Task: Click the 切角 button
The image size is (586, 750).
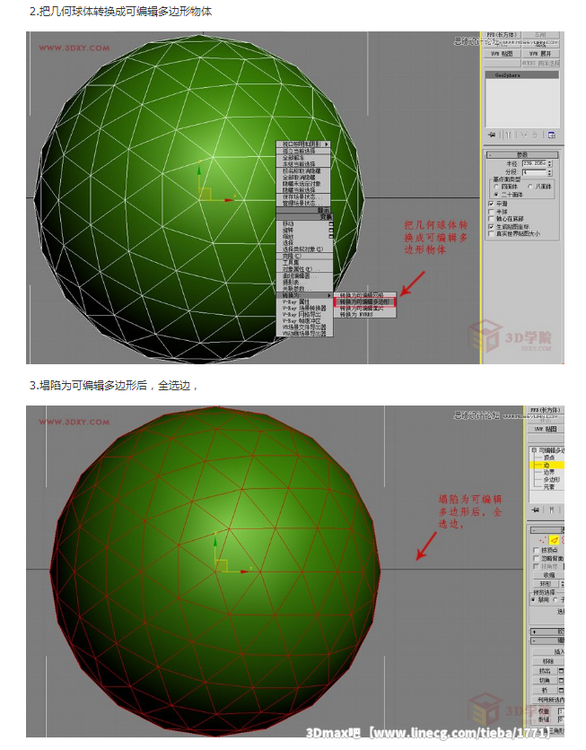Action: [x=545, y=680]
